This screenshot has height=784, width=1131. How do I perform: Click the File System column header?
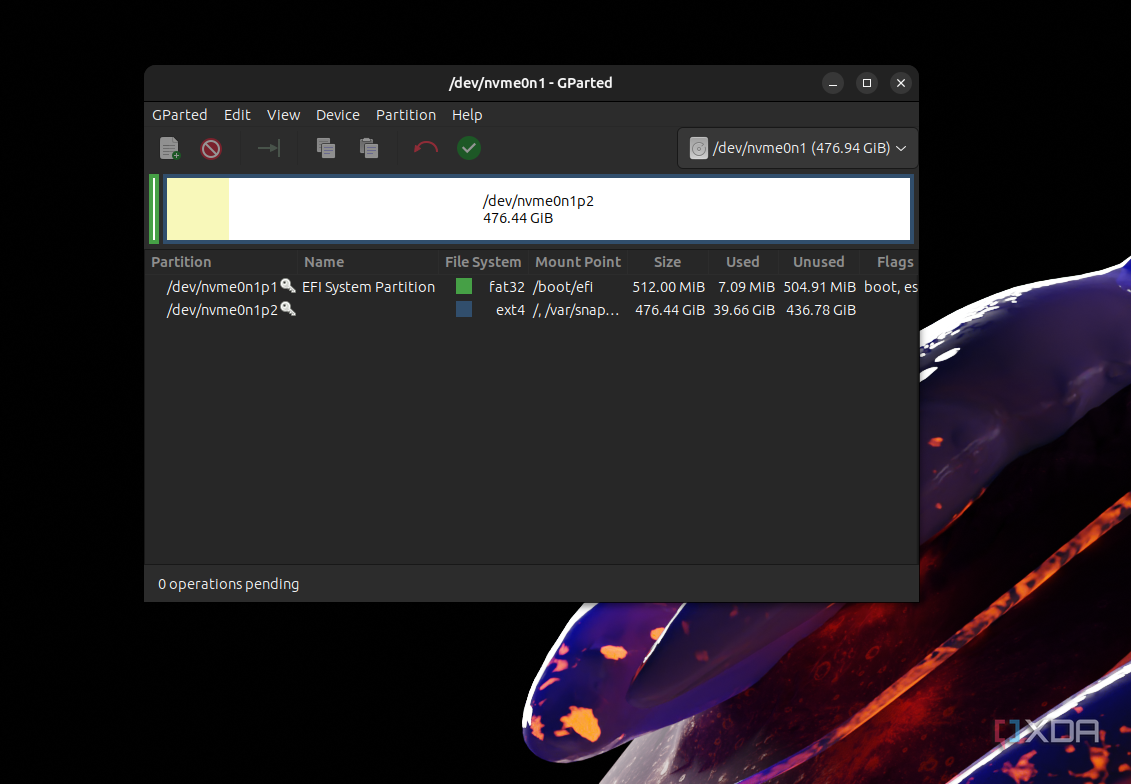483,262
